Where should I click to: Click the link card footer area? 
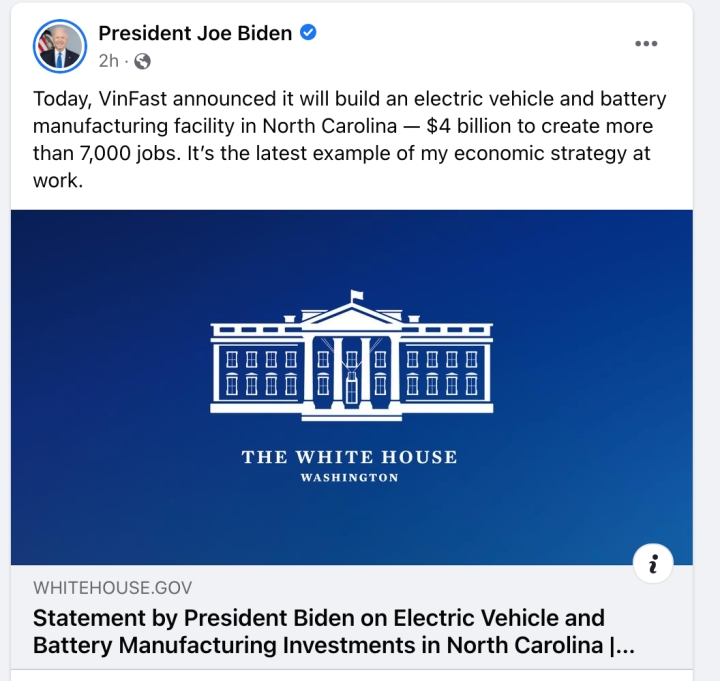pyautogui.click(x=352, y=617)
